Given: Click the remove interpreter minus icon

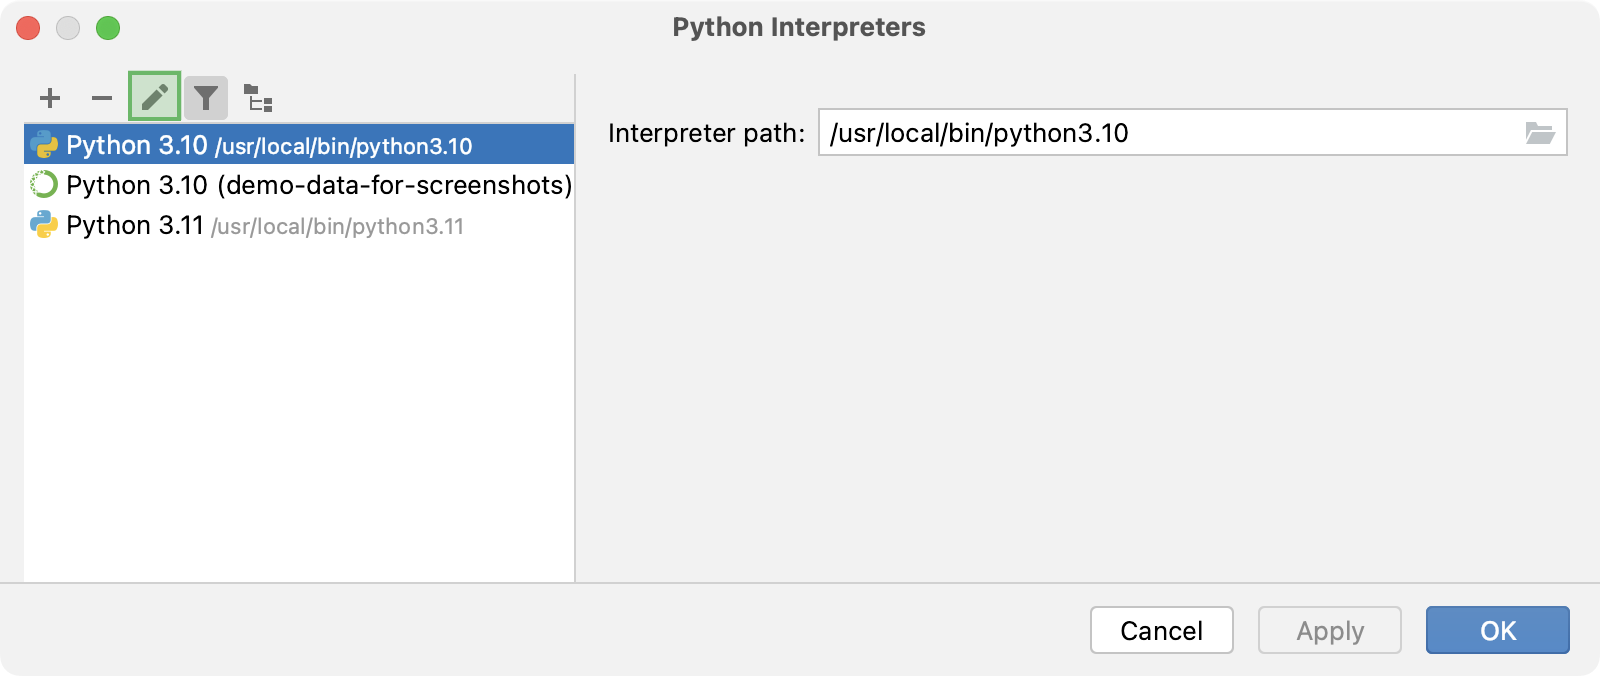Looking at the screenshot, I should 102,98.
